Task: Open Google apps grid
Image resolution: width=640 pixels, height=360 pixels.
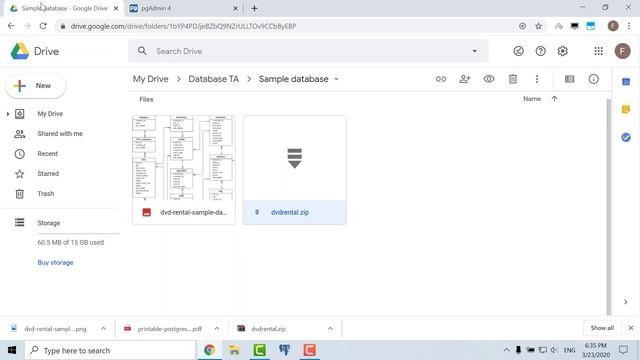Action: pos(598,51)
